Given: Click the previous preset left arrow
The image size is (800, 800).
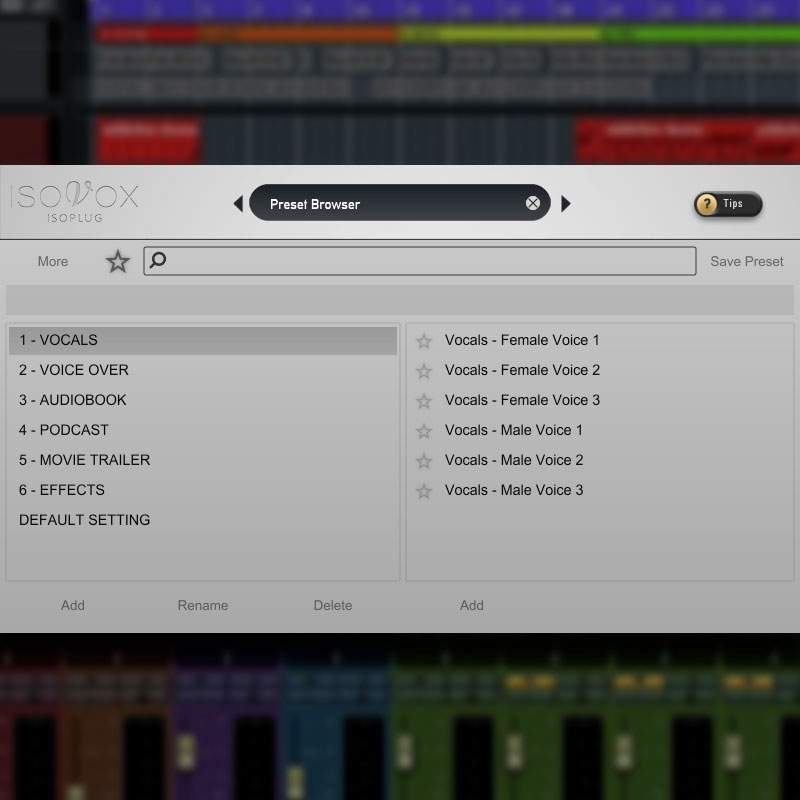Looking at the screenshot, I should pyautogui.click(x=238, y=204).
